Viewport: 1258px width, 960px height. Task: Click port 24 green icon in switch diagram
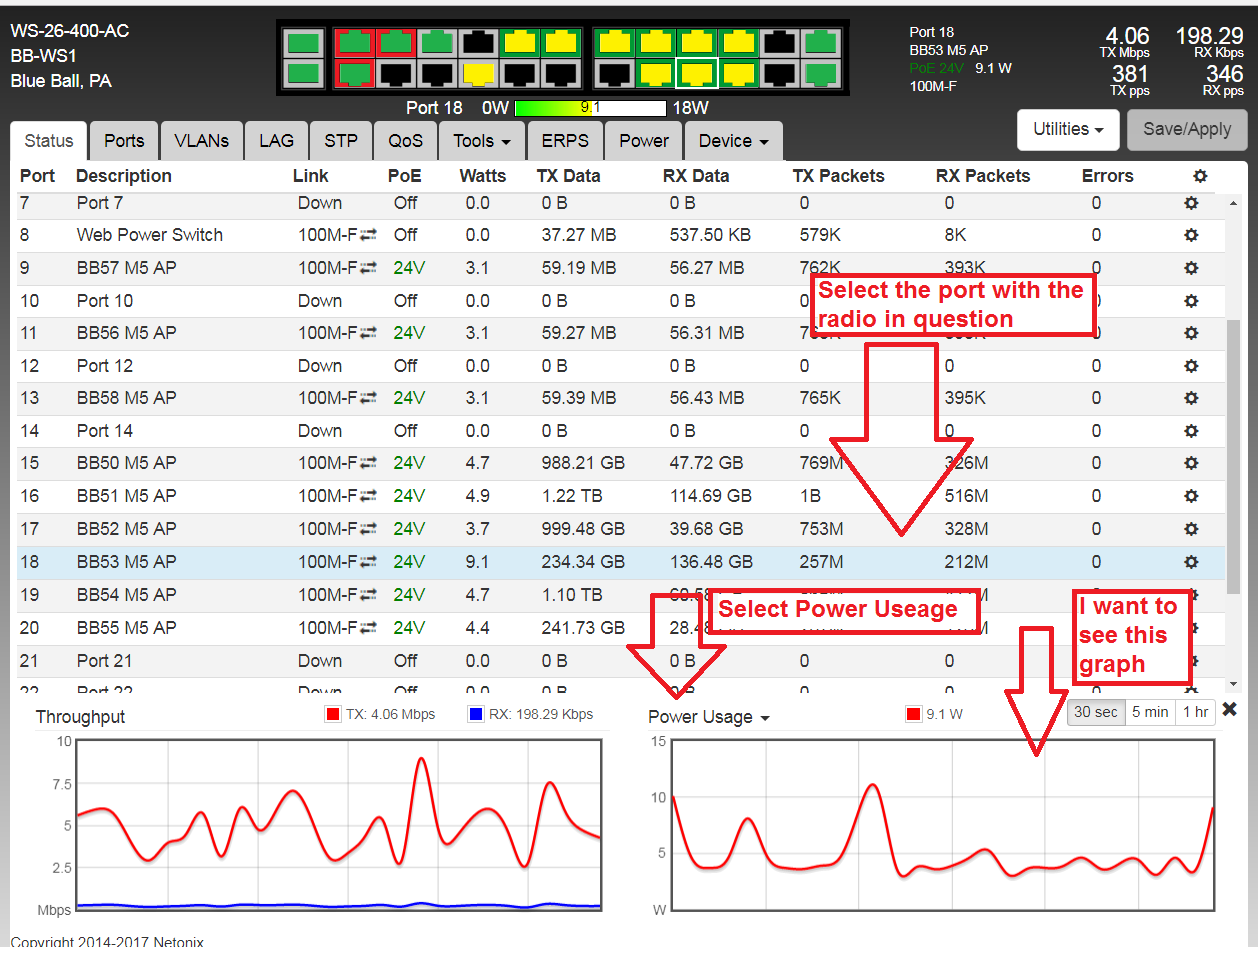820,74
